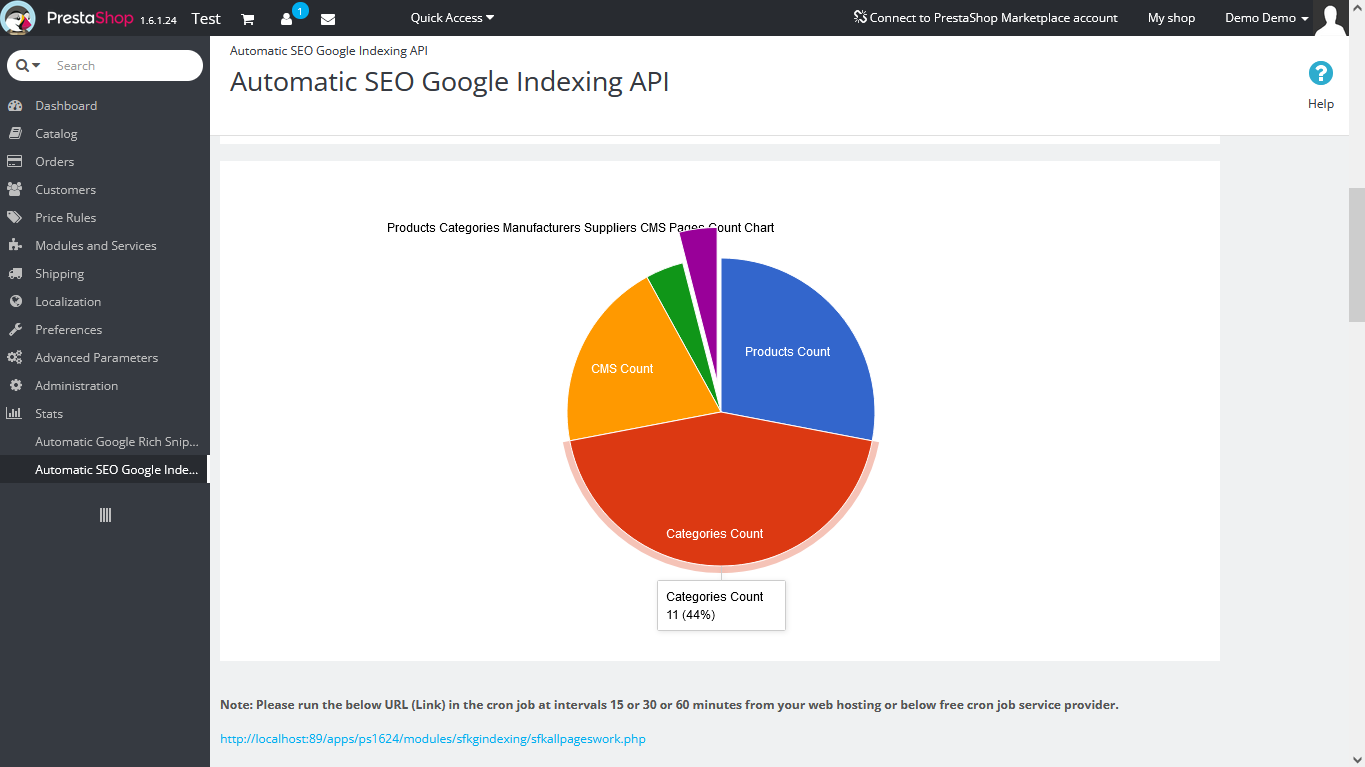Open the Demo Demo account dropdown
This screenshot has height=767, width=1365.
(1267, 18)
